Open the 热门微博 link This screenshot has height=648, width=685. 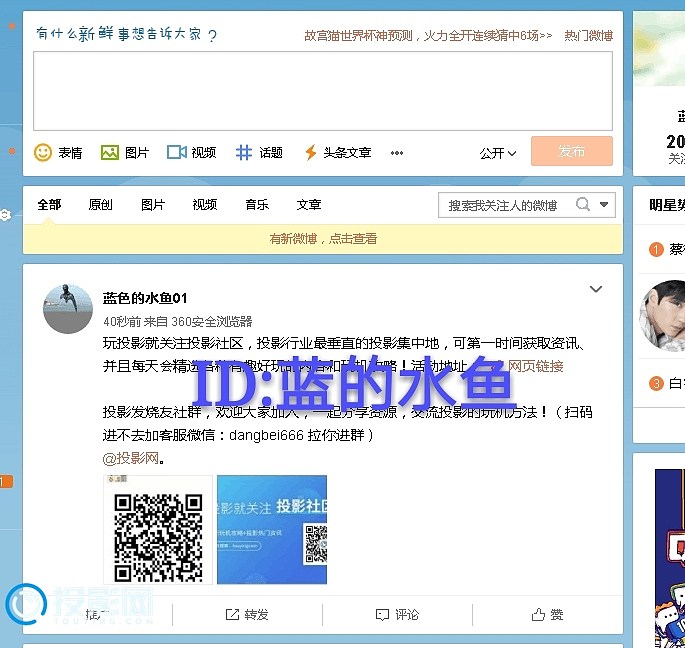[x=588, y=35]
